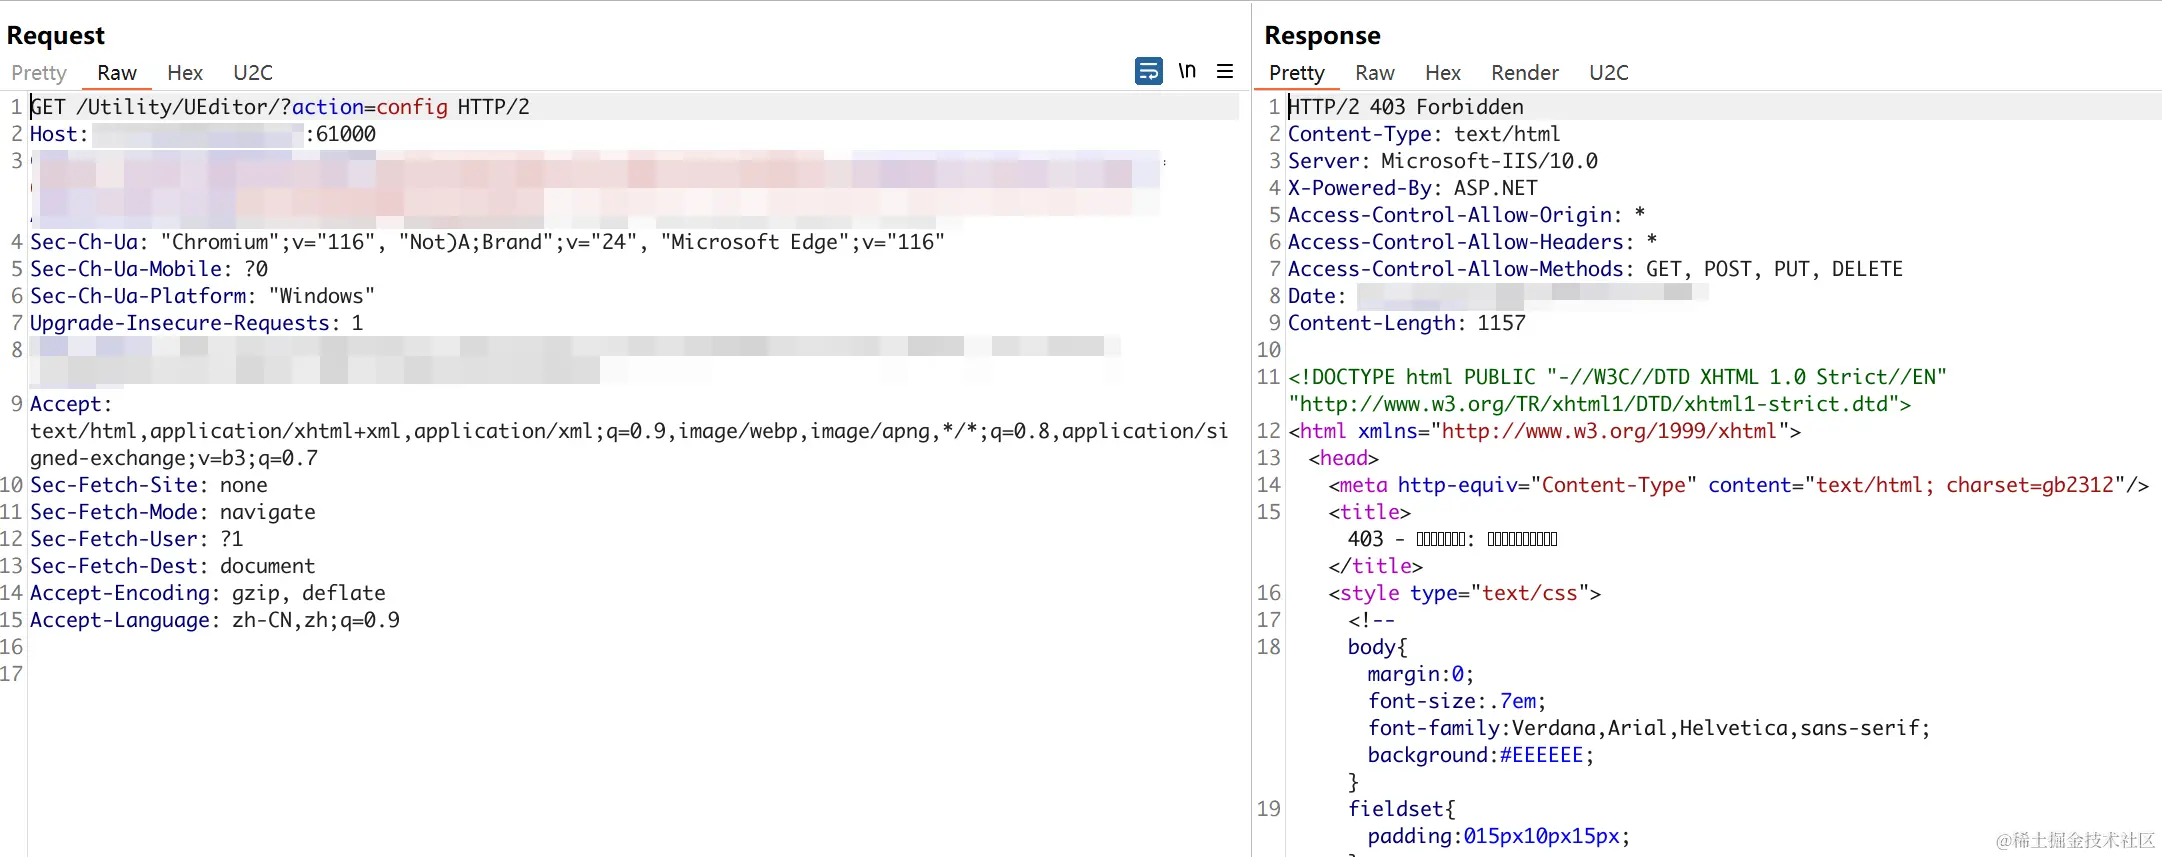Click the Accept-Language header line
Viewport: 2162px width, 857px height.
point(215,620)
